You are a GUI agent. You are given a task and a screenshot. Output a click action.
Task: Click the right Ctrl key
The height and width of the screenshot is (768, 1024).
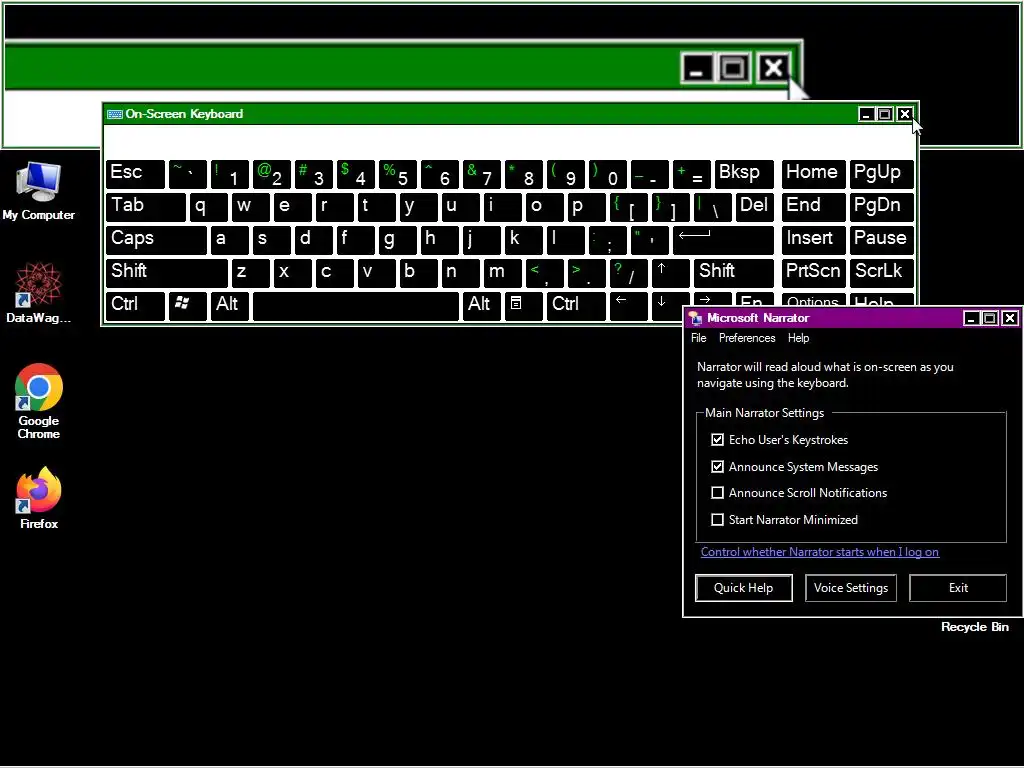click(577, 305)
